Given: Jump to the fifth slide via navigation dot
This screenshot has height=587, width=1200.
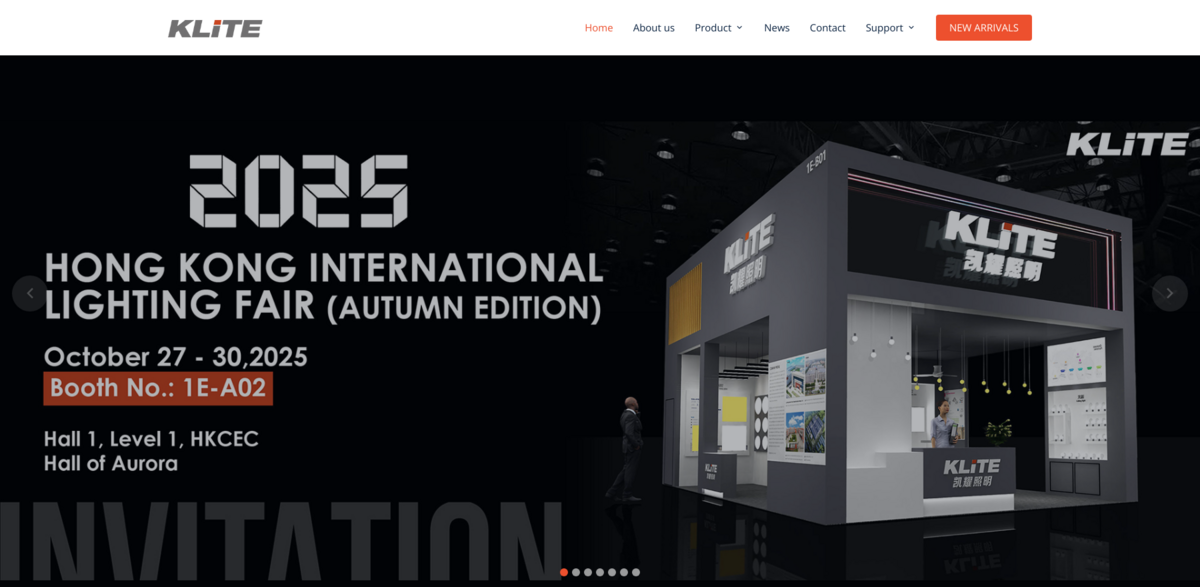Looking at the screenshot, I should point(612,572).
